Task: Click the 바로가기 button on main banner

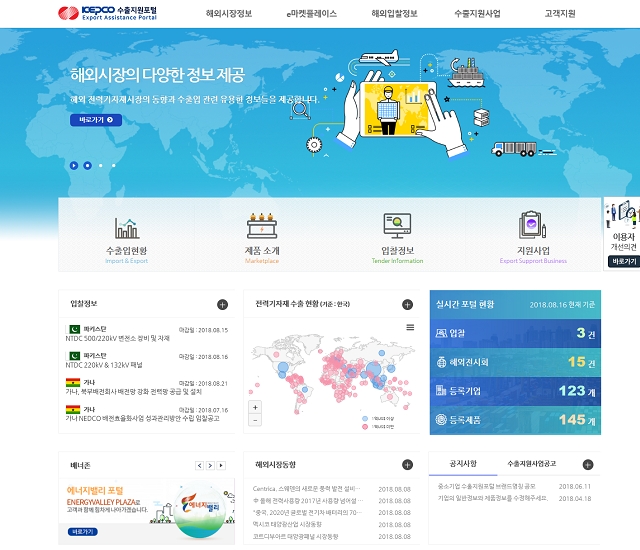Action: coord(96,120)
